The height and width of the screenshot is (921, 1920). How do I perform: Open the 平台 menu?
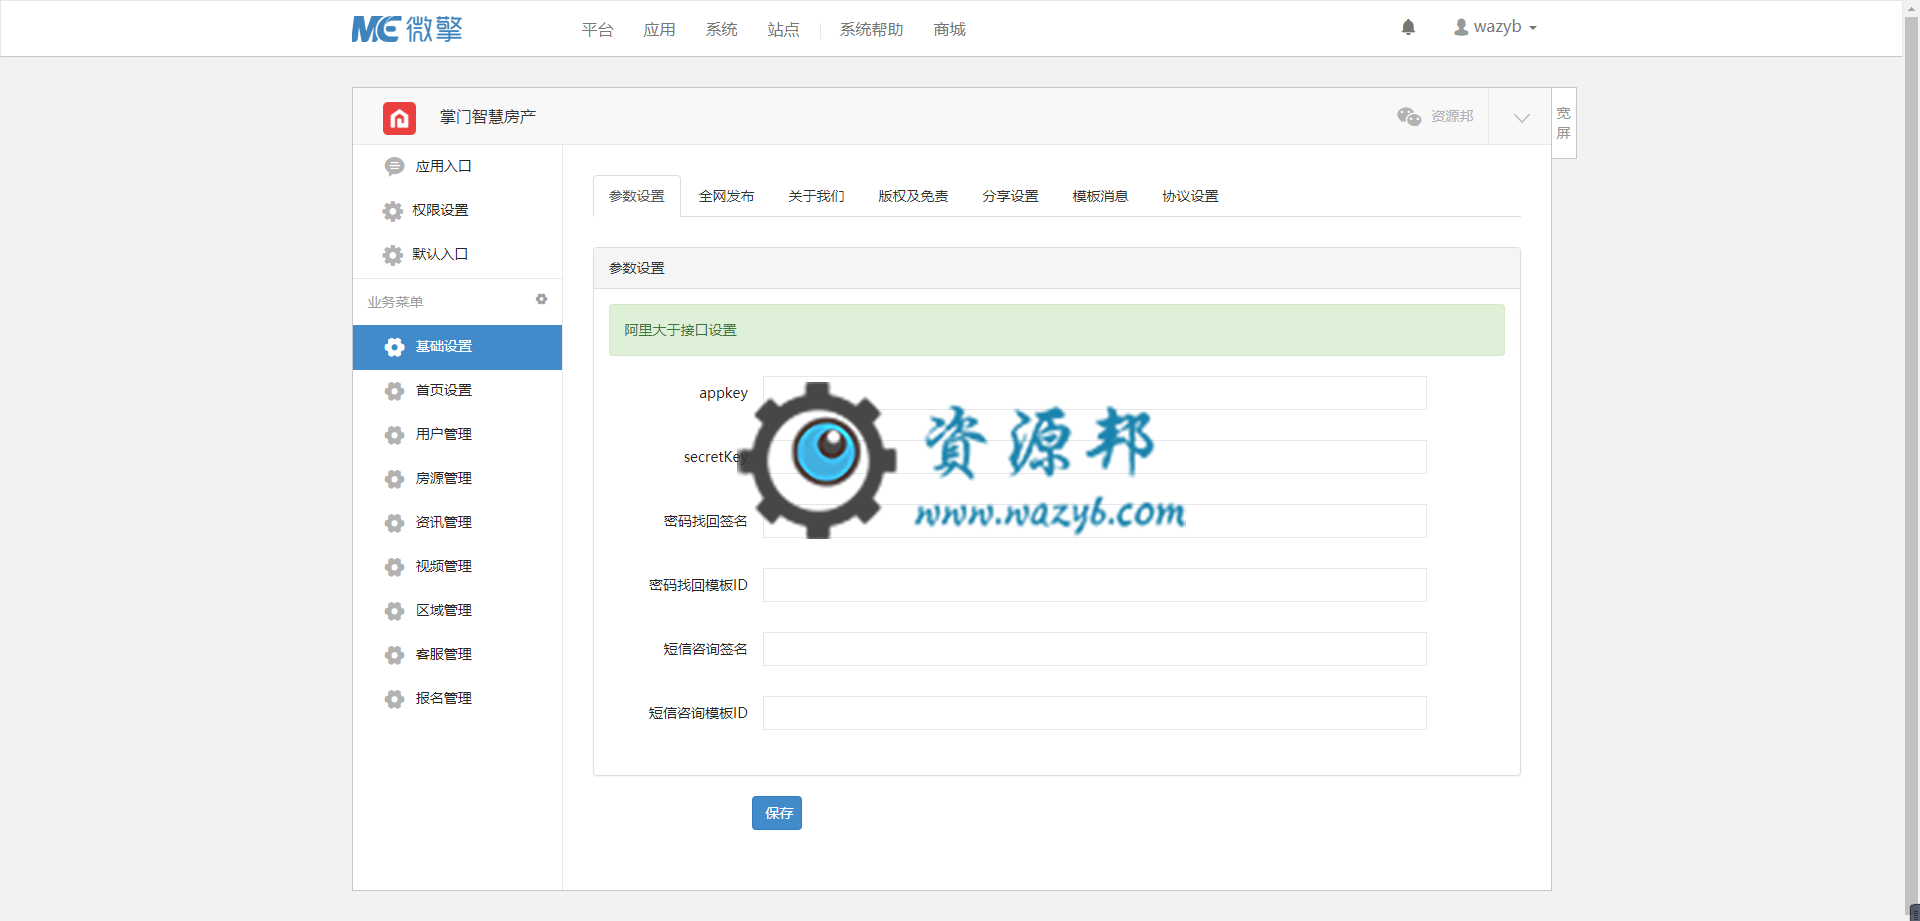pos(597,30)
